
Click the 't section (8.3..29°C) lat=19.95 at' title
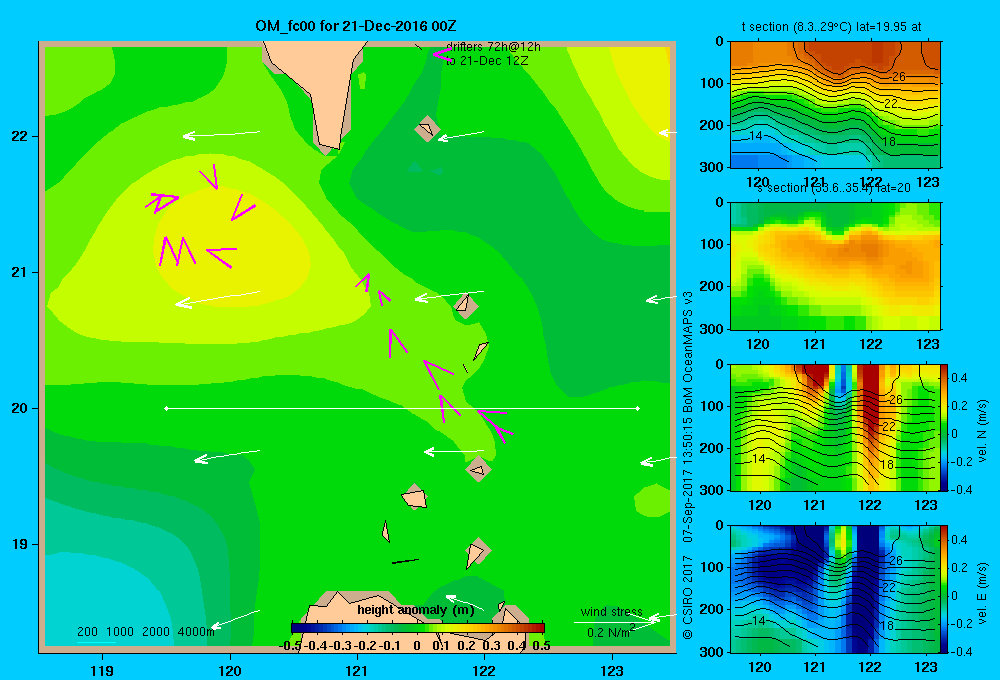point(831,27)
